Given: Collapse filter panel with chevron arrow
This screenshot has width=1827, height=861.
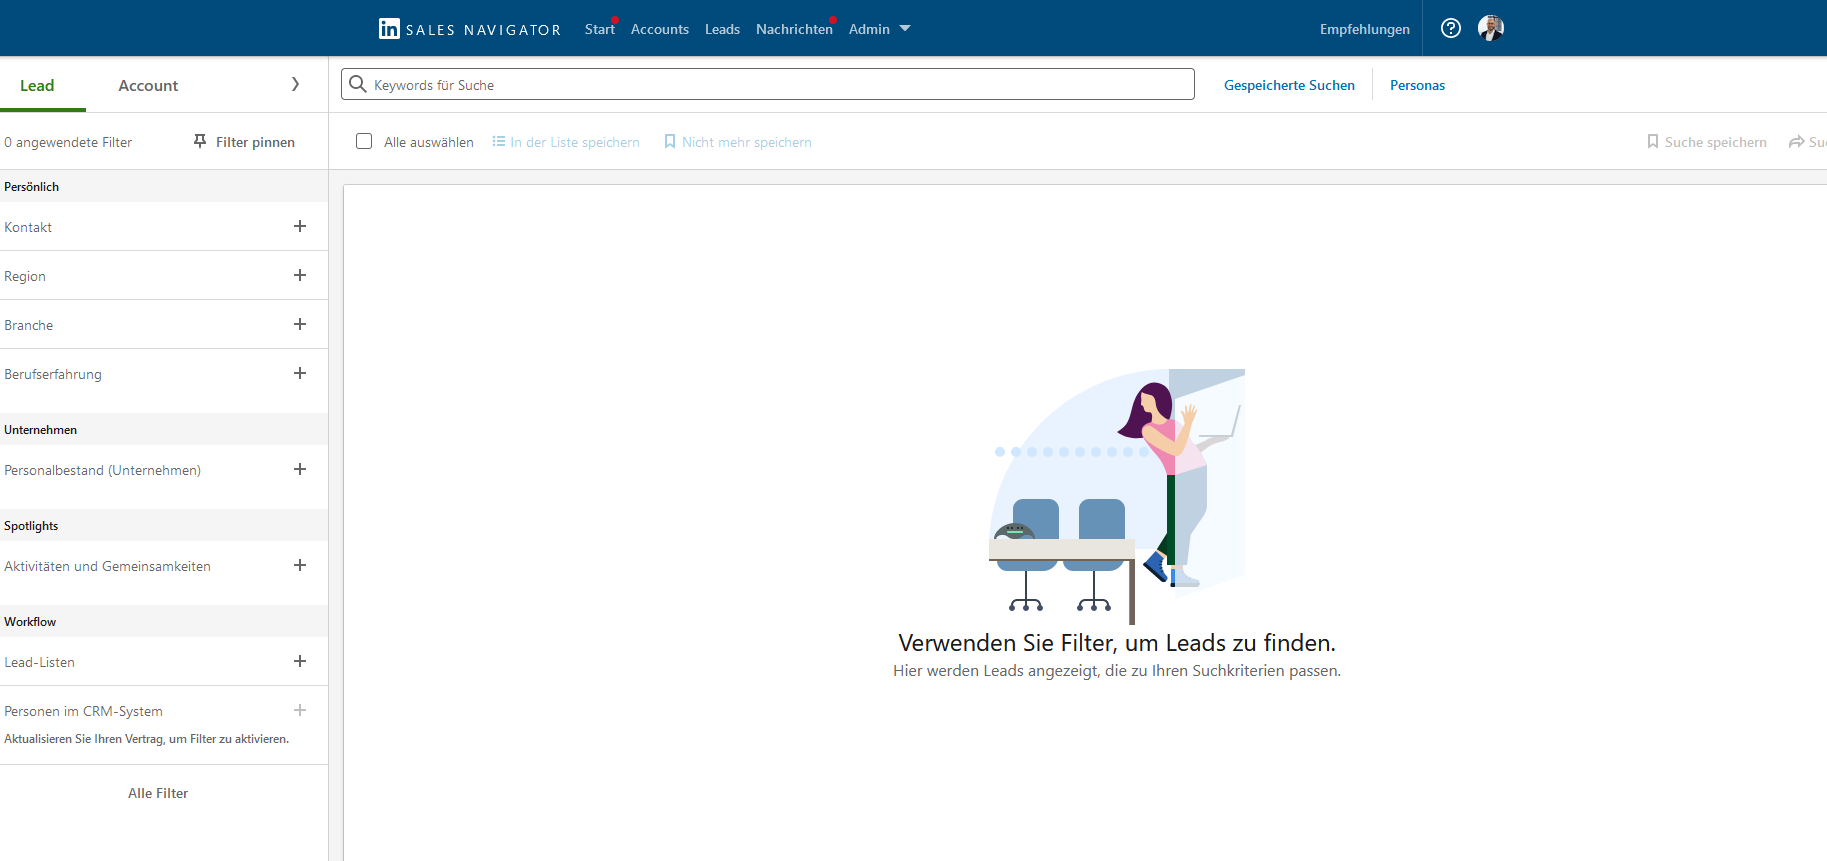Looking at the screenshot, I should click(x=295, y=85).
